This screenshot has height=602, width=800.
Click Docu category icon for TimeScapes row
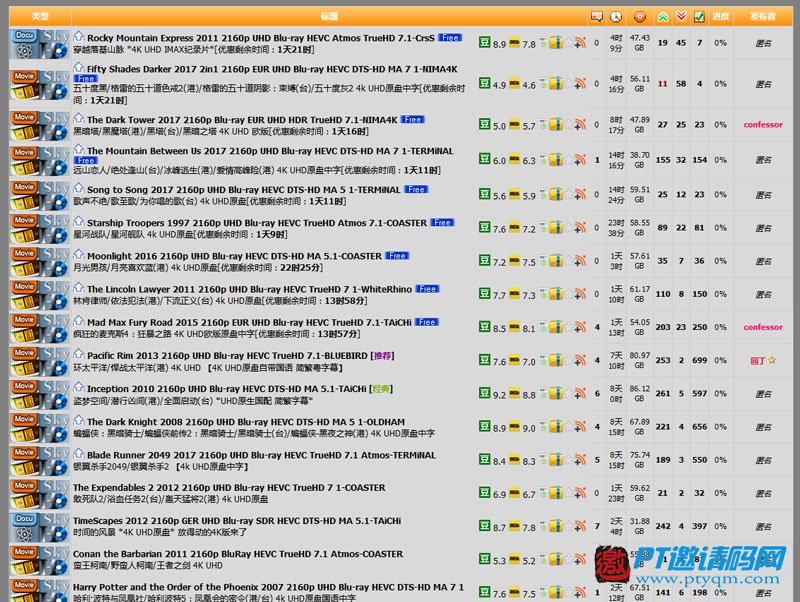(24, 526)
